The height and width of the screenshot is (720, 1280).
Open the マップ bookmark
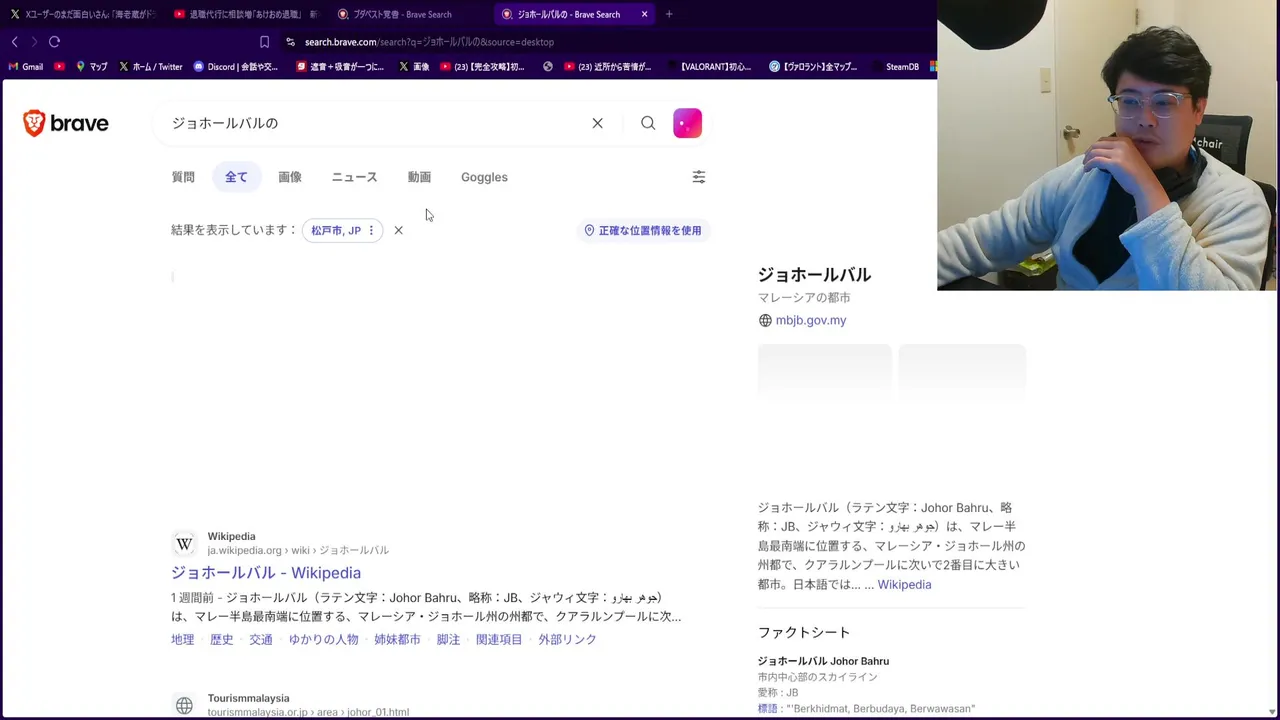(92, 67)
